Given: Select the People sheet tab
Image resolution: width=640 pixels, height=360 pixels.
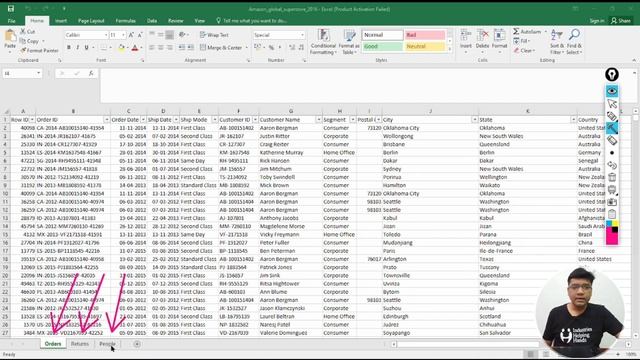Looking at the screenshot, I should 107,344.
